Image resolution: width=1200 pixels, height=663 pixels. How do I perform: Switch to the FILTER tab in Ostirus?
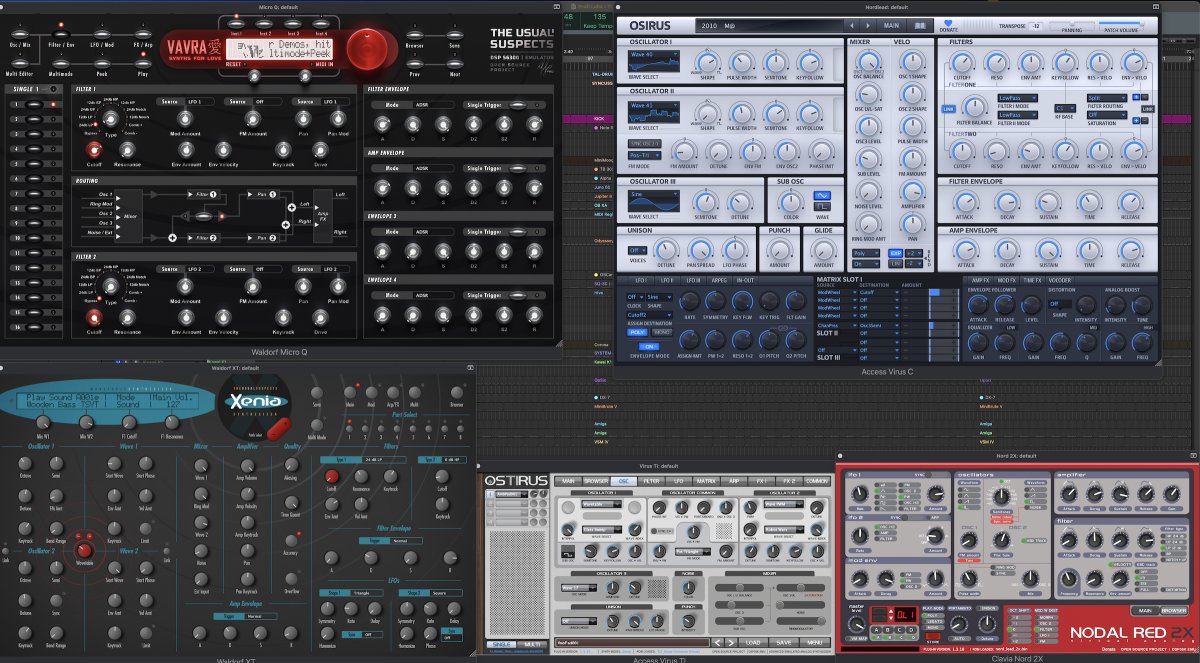(x=651, y=481)
